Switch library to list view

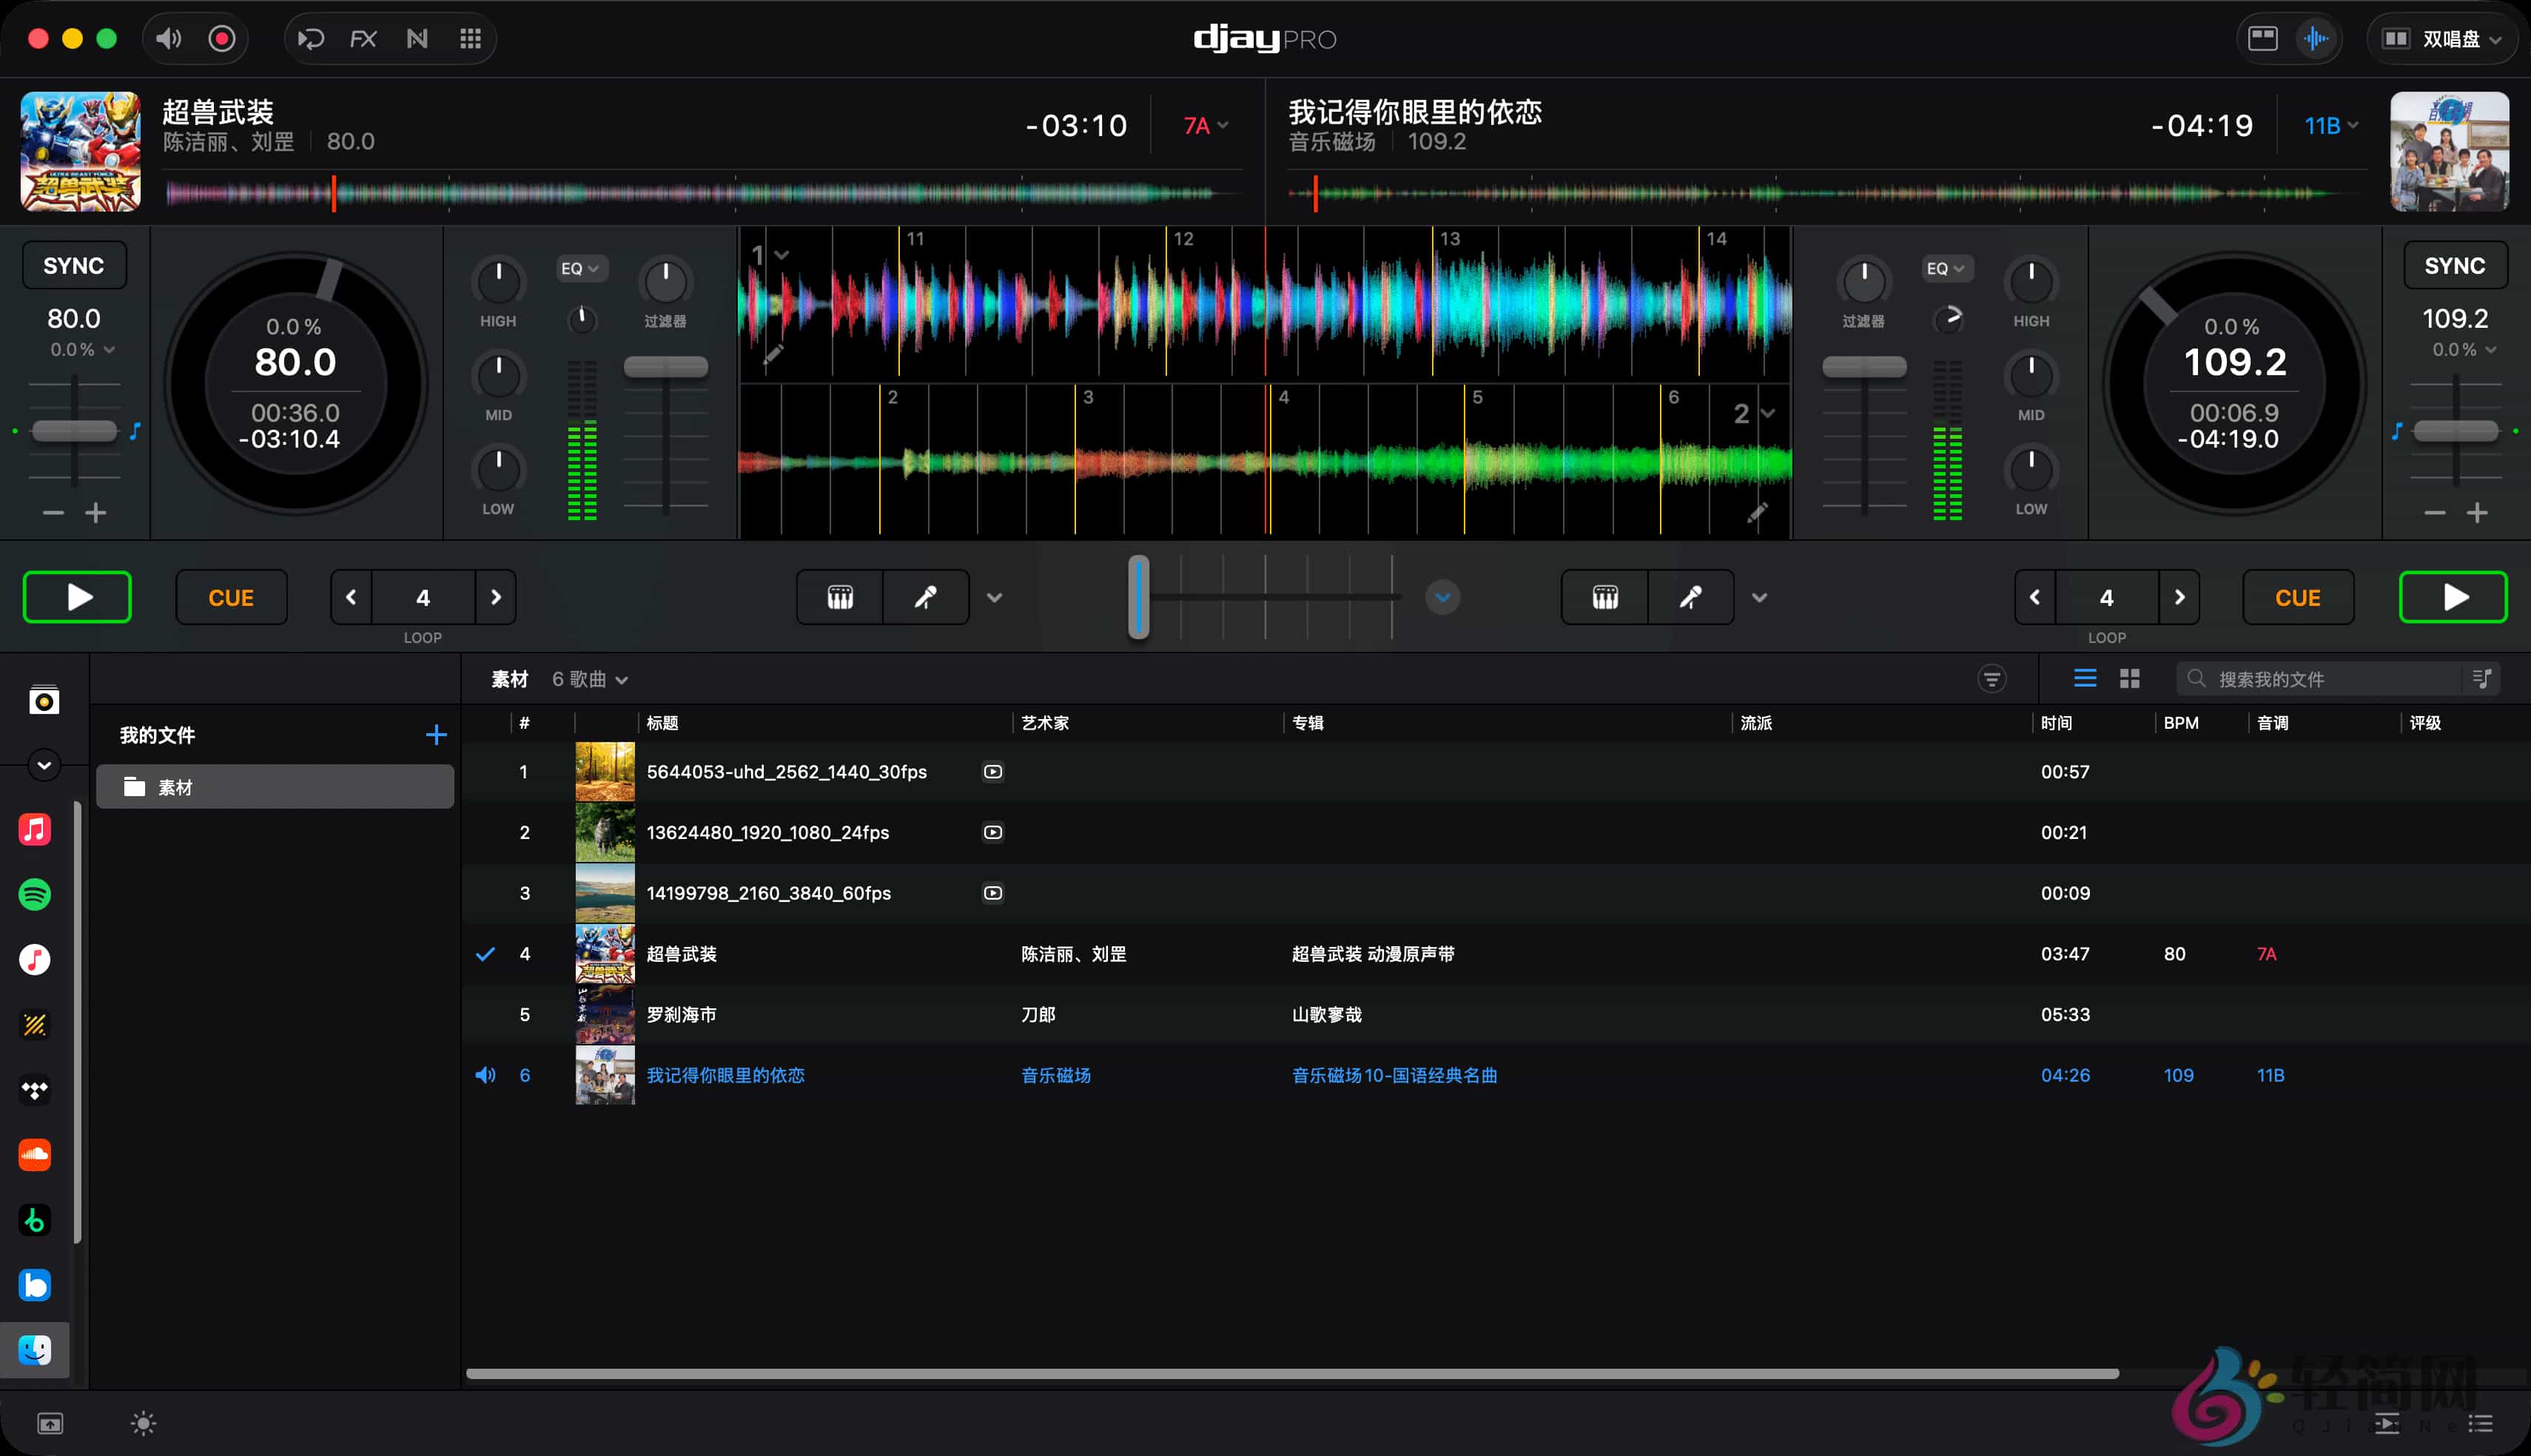tap(2085, 679)
